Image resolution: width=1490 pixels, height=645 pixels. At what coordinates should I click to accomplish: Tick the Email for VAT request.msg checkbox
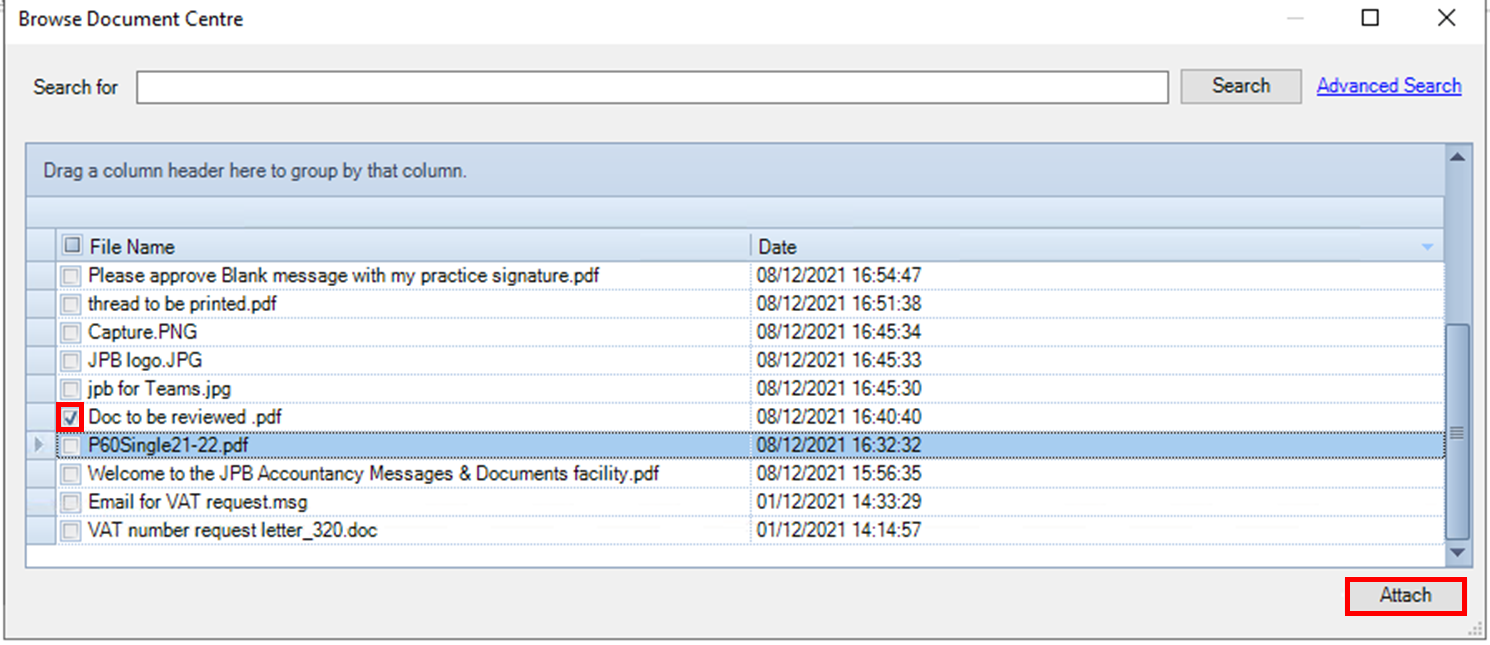[70, 502]
